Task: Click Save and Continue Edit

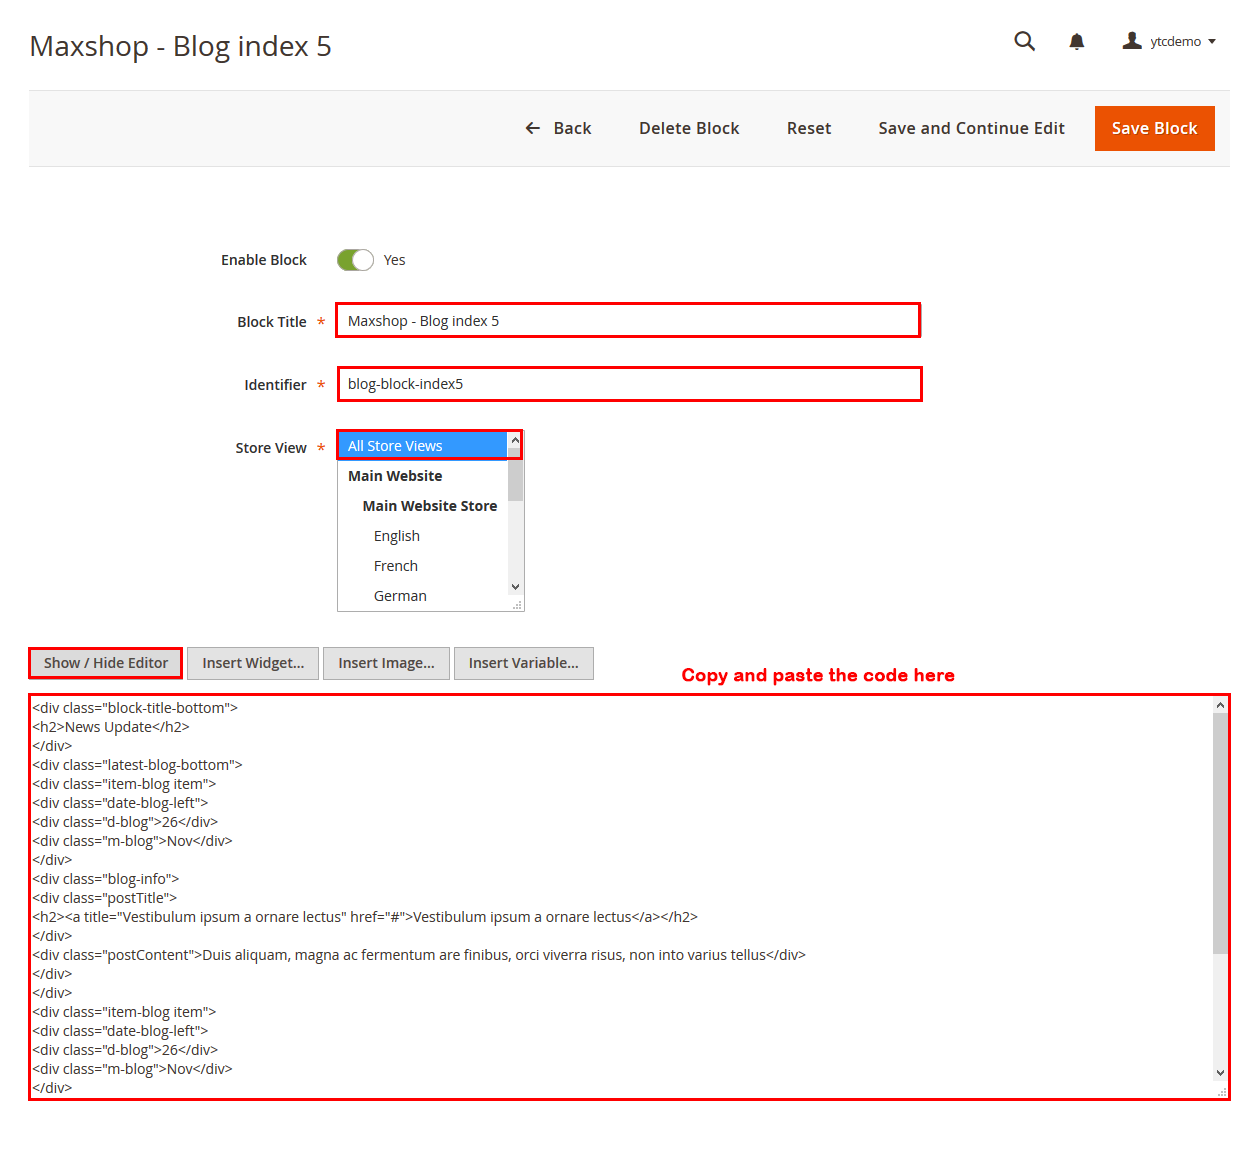Action: [971, 128]
